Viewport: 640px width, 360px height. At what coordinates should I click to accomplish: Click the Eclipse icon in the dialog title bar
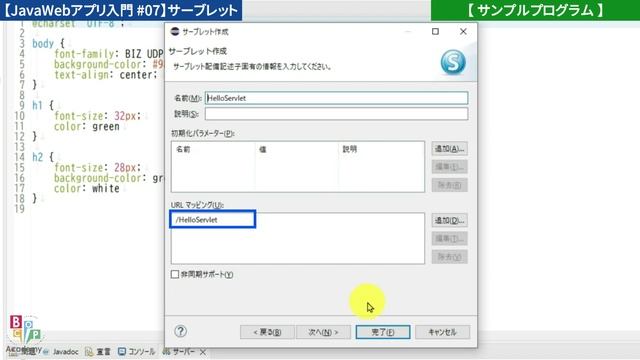(175, 31)
